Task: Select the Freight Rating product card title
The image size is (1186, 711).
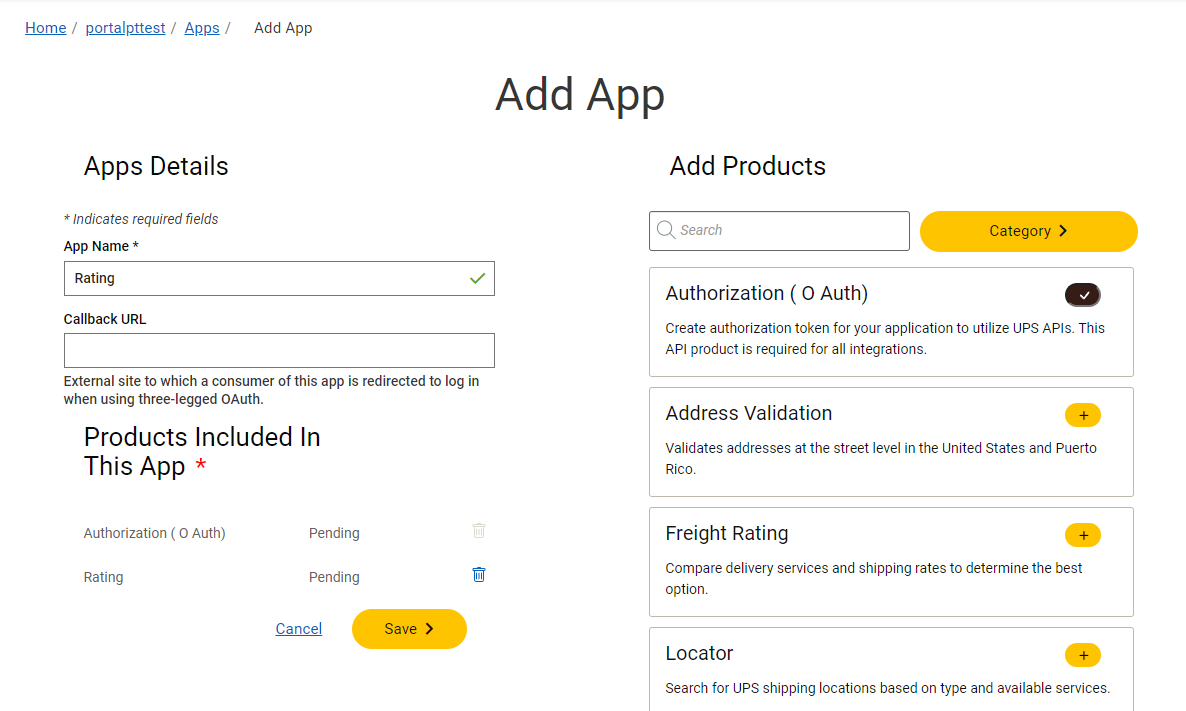Action: point(727,533)
